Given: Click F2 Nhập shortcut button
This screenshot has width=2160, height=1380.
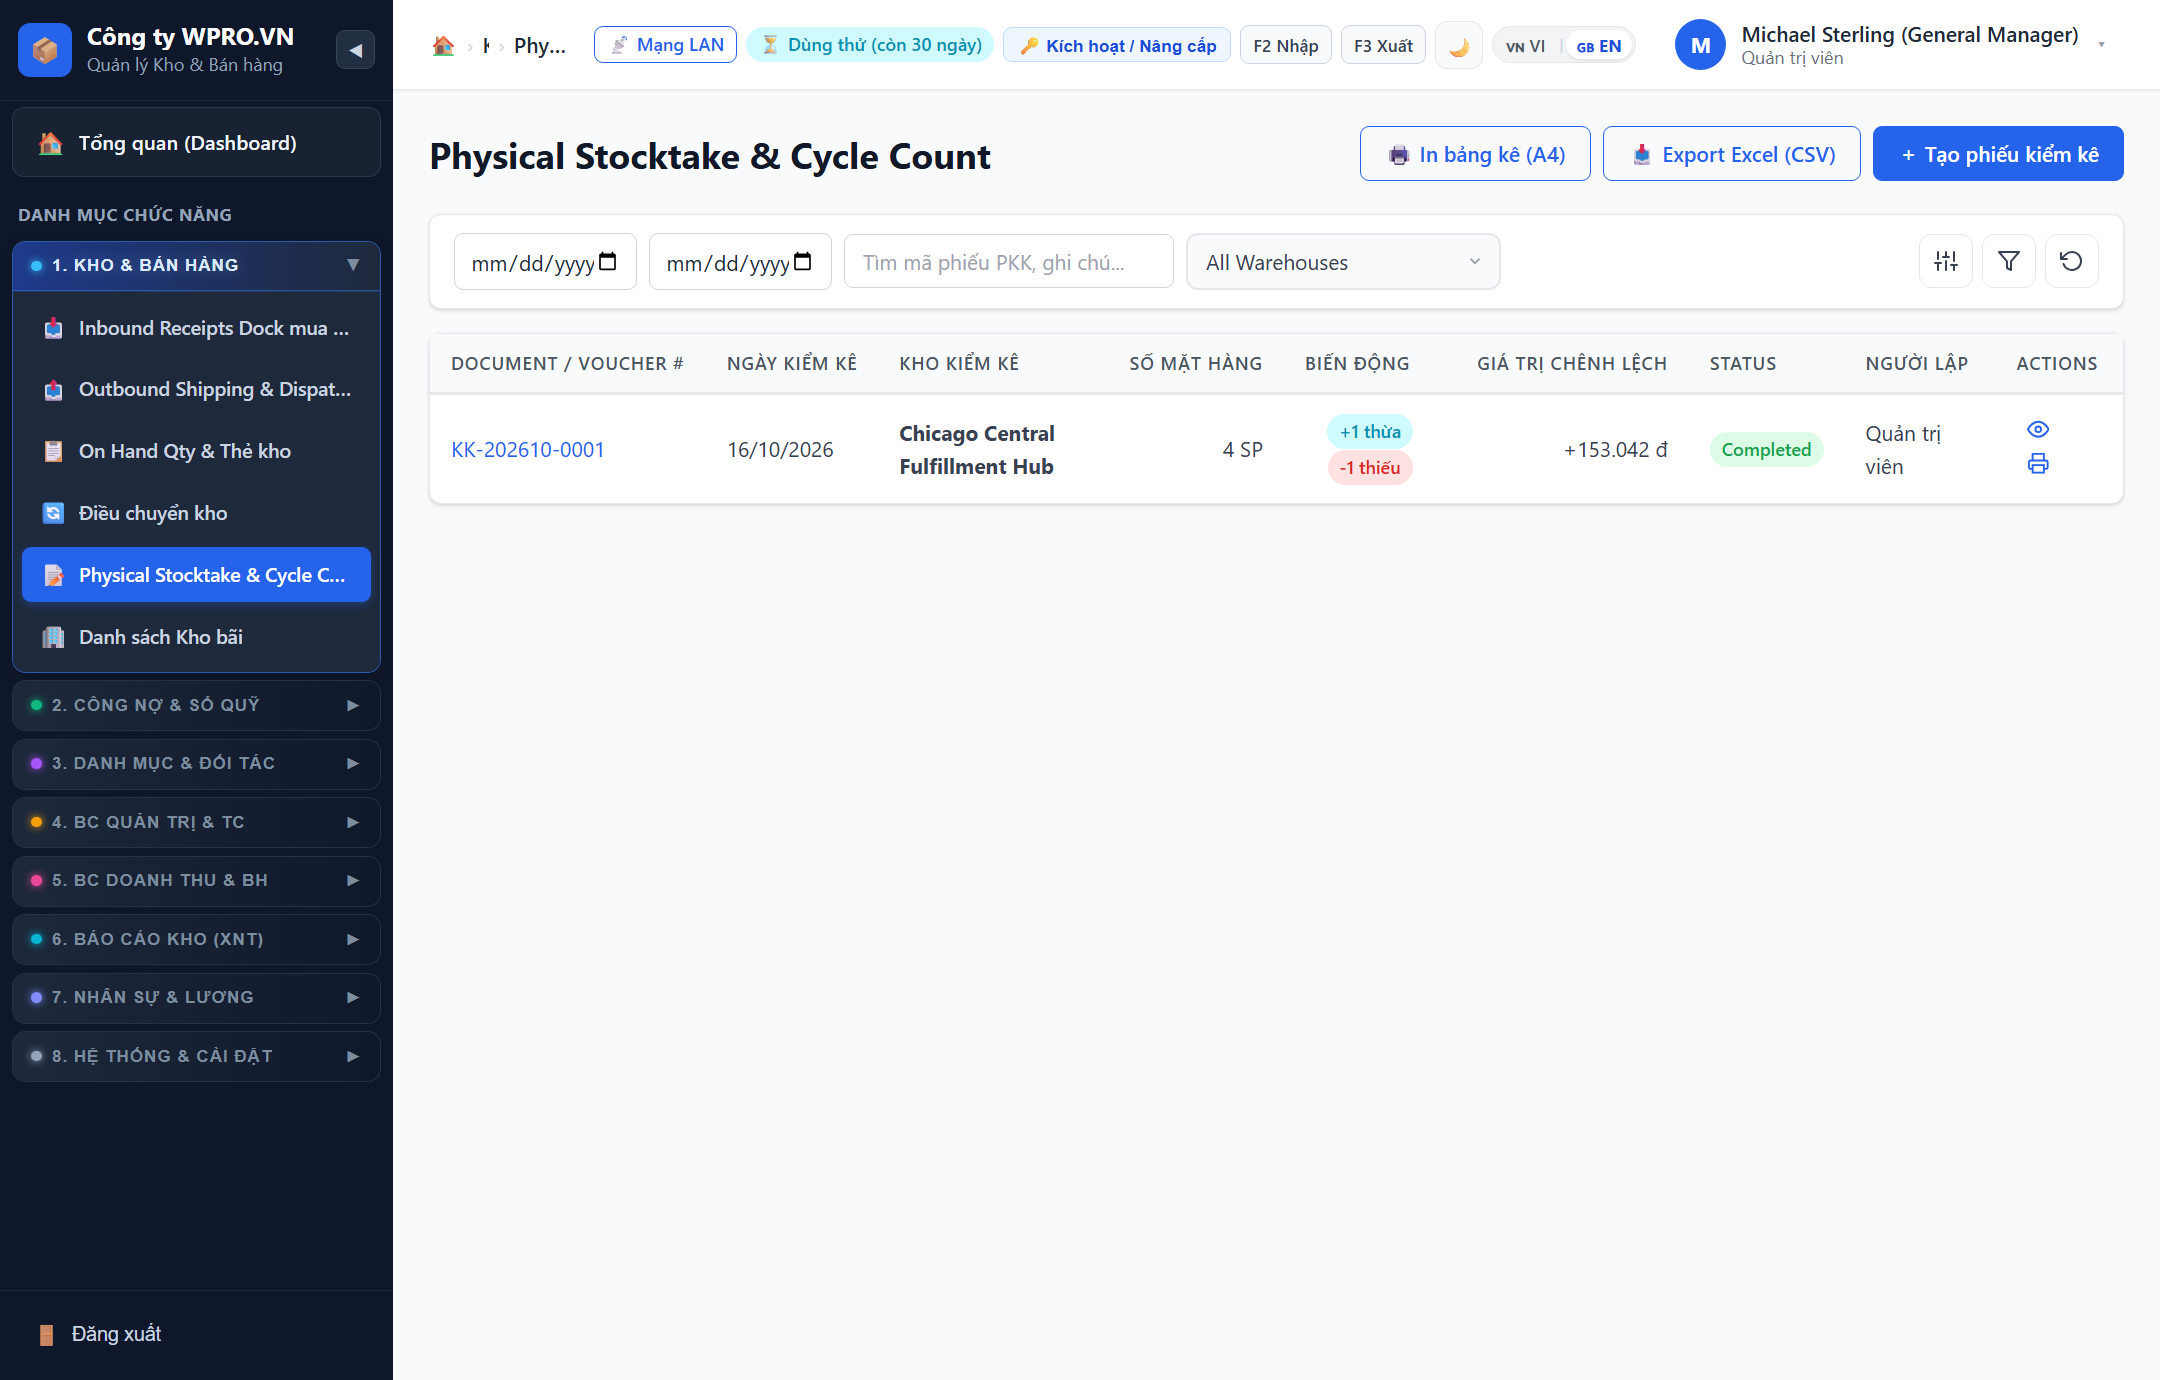Looking at the screenshot, I should 1285,46.
